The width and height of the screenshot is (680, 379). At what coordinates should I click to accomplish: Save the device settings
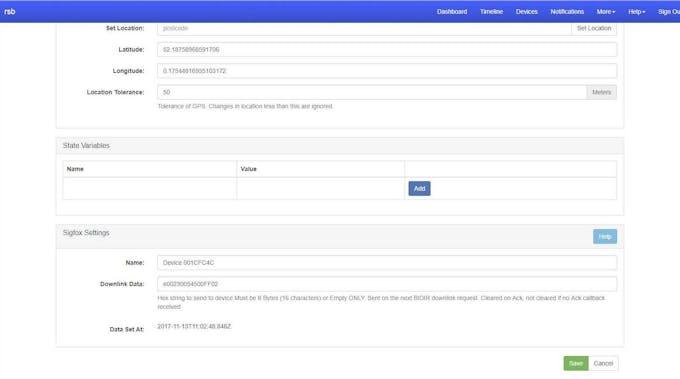coord(576,363)
